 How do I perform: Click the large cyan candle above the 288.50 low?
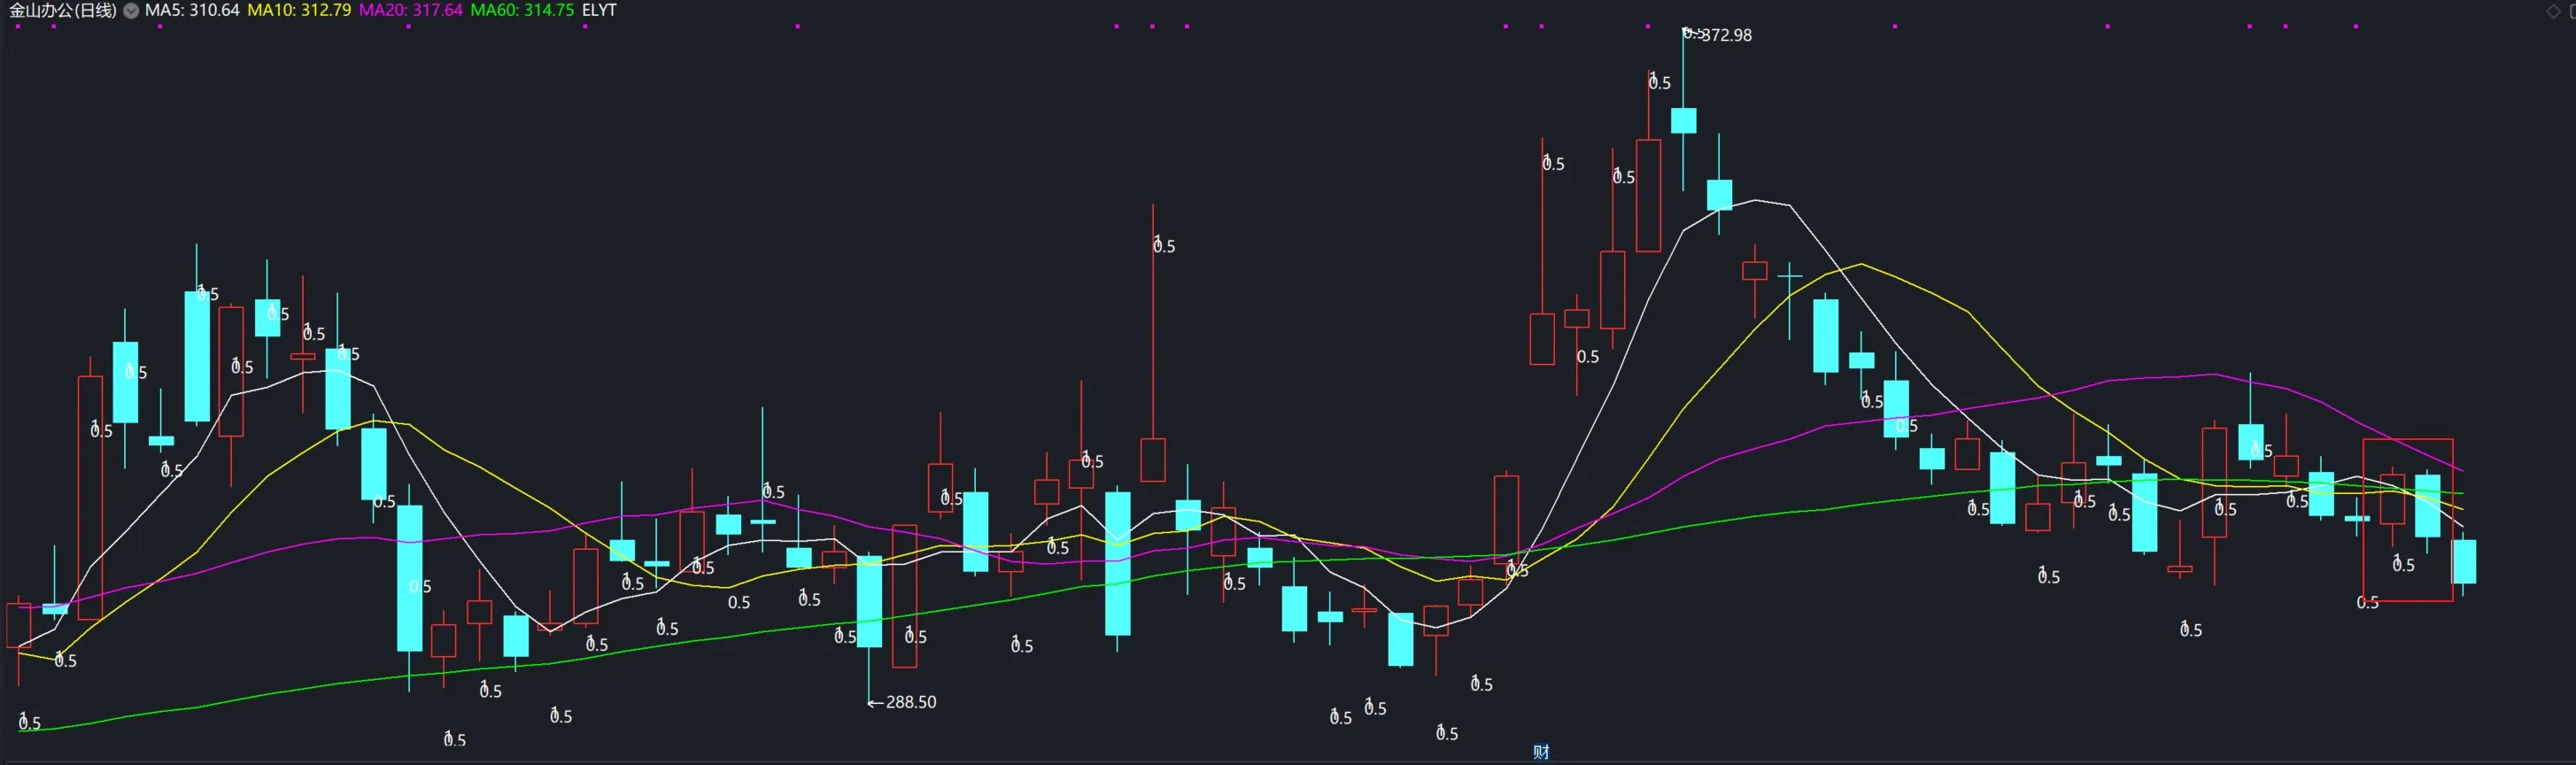(x=869, y=602)
